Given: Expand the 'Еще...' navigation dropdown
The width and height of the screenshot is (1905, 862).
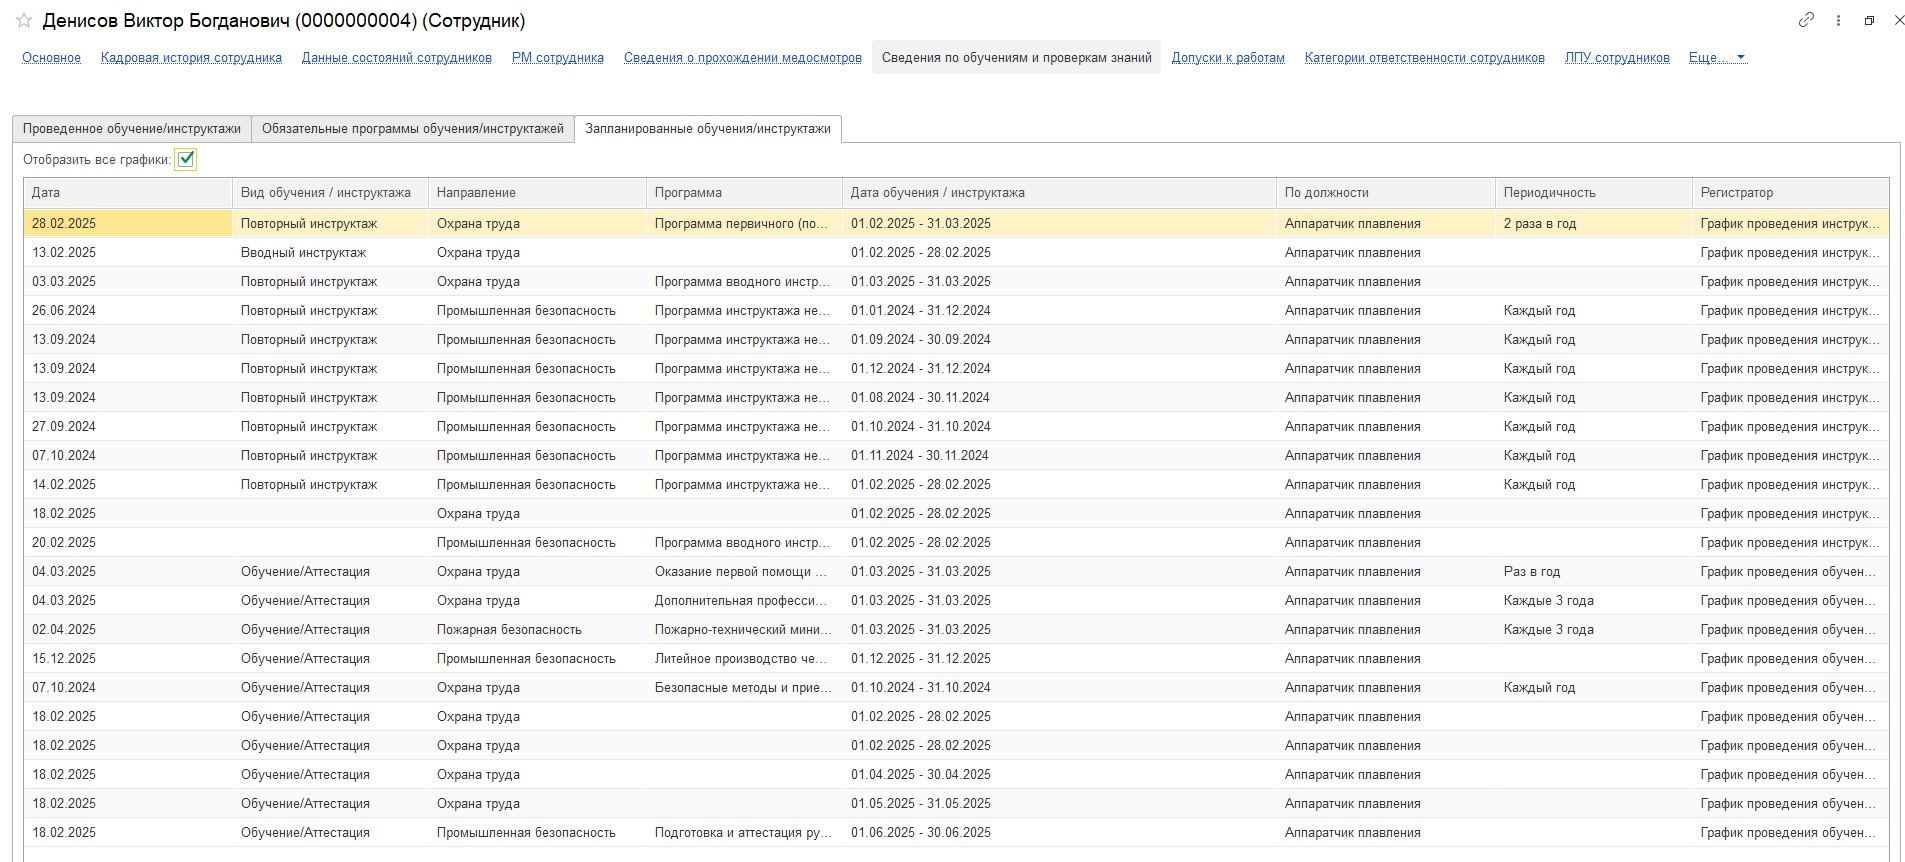Looking at the screenshot, I should [1717, 58].
